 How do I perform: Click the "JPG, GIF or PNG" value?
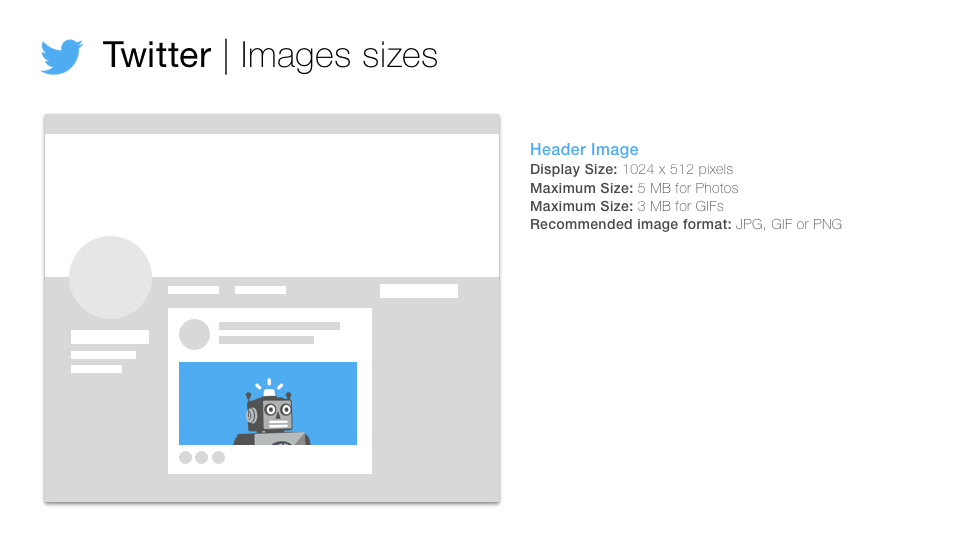click(x=789, y=225)
